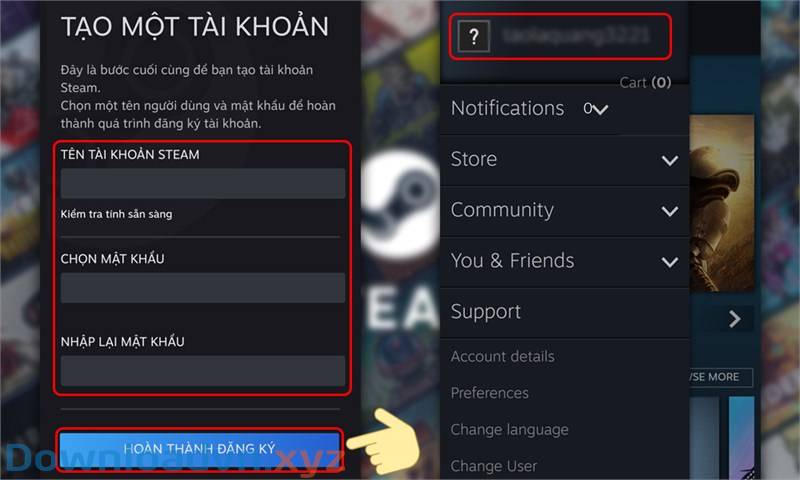The image size is (800, 480).
Task: Focus the Tên tài khoản Steam field
Action: (x=203, y=184)
